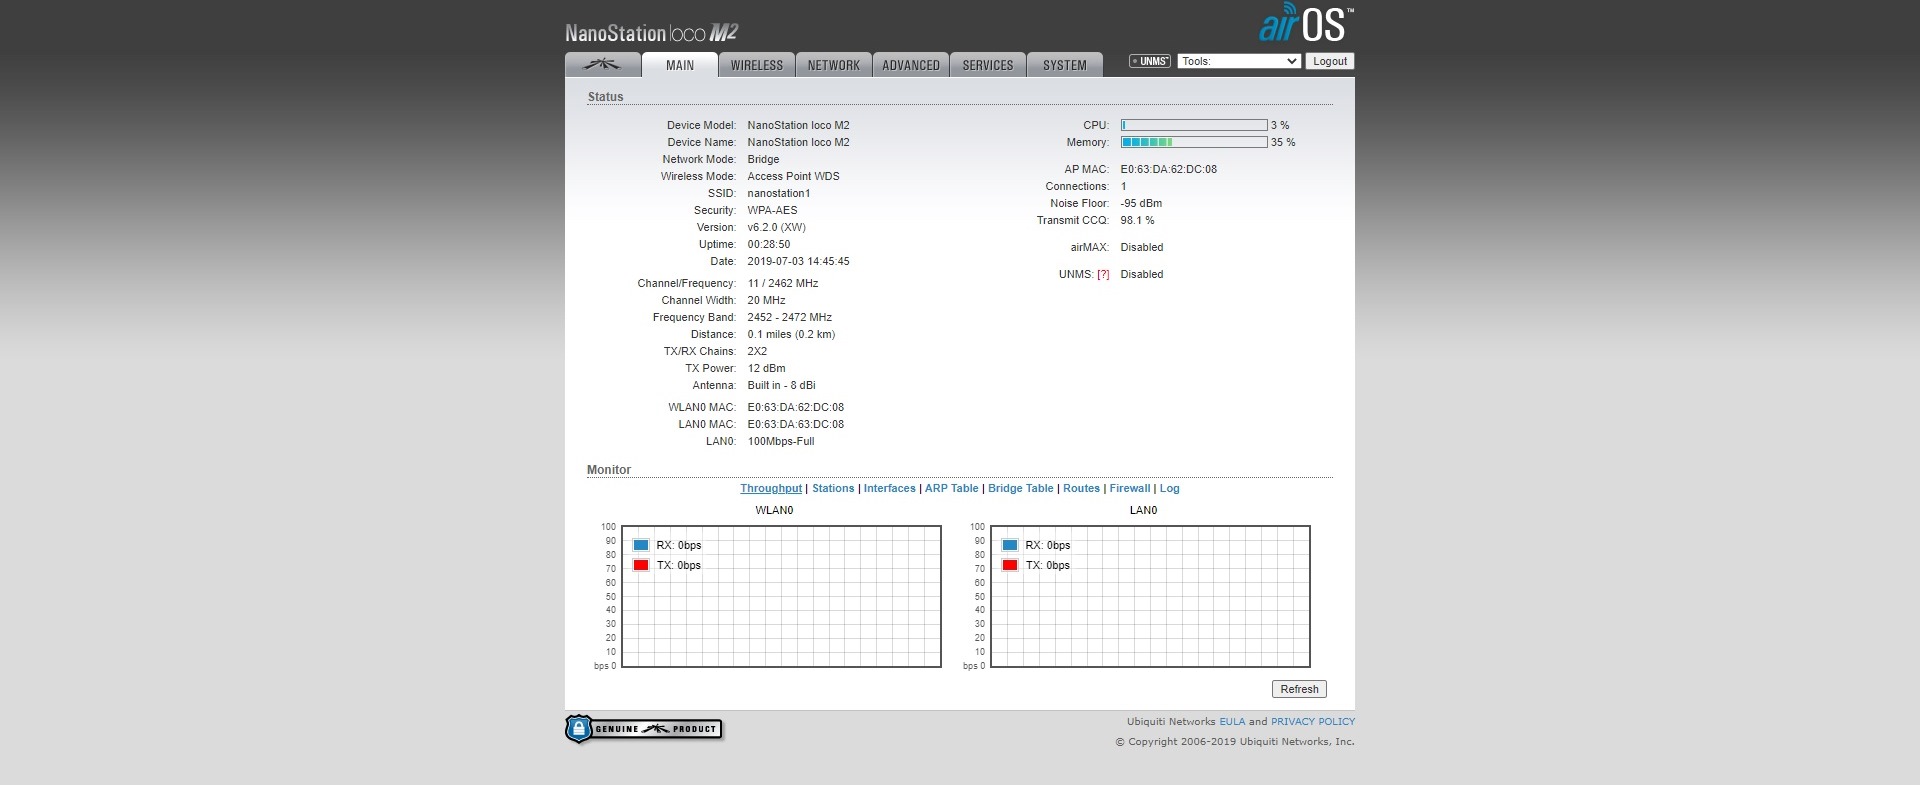Click LAN0 blue RX legend swatch

[1010, 545]
